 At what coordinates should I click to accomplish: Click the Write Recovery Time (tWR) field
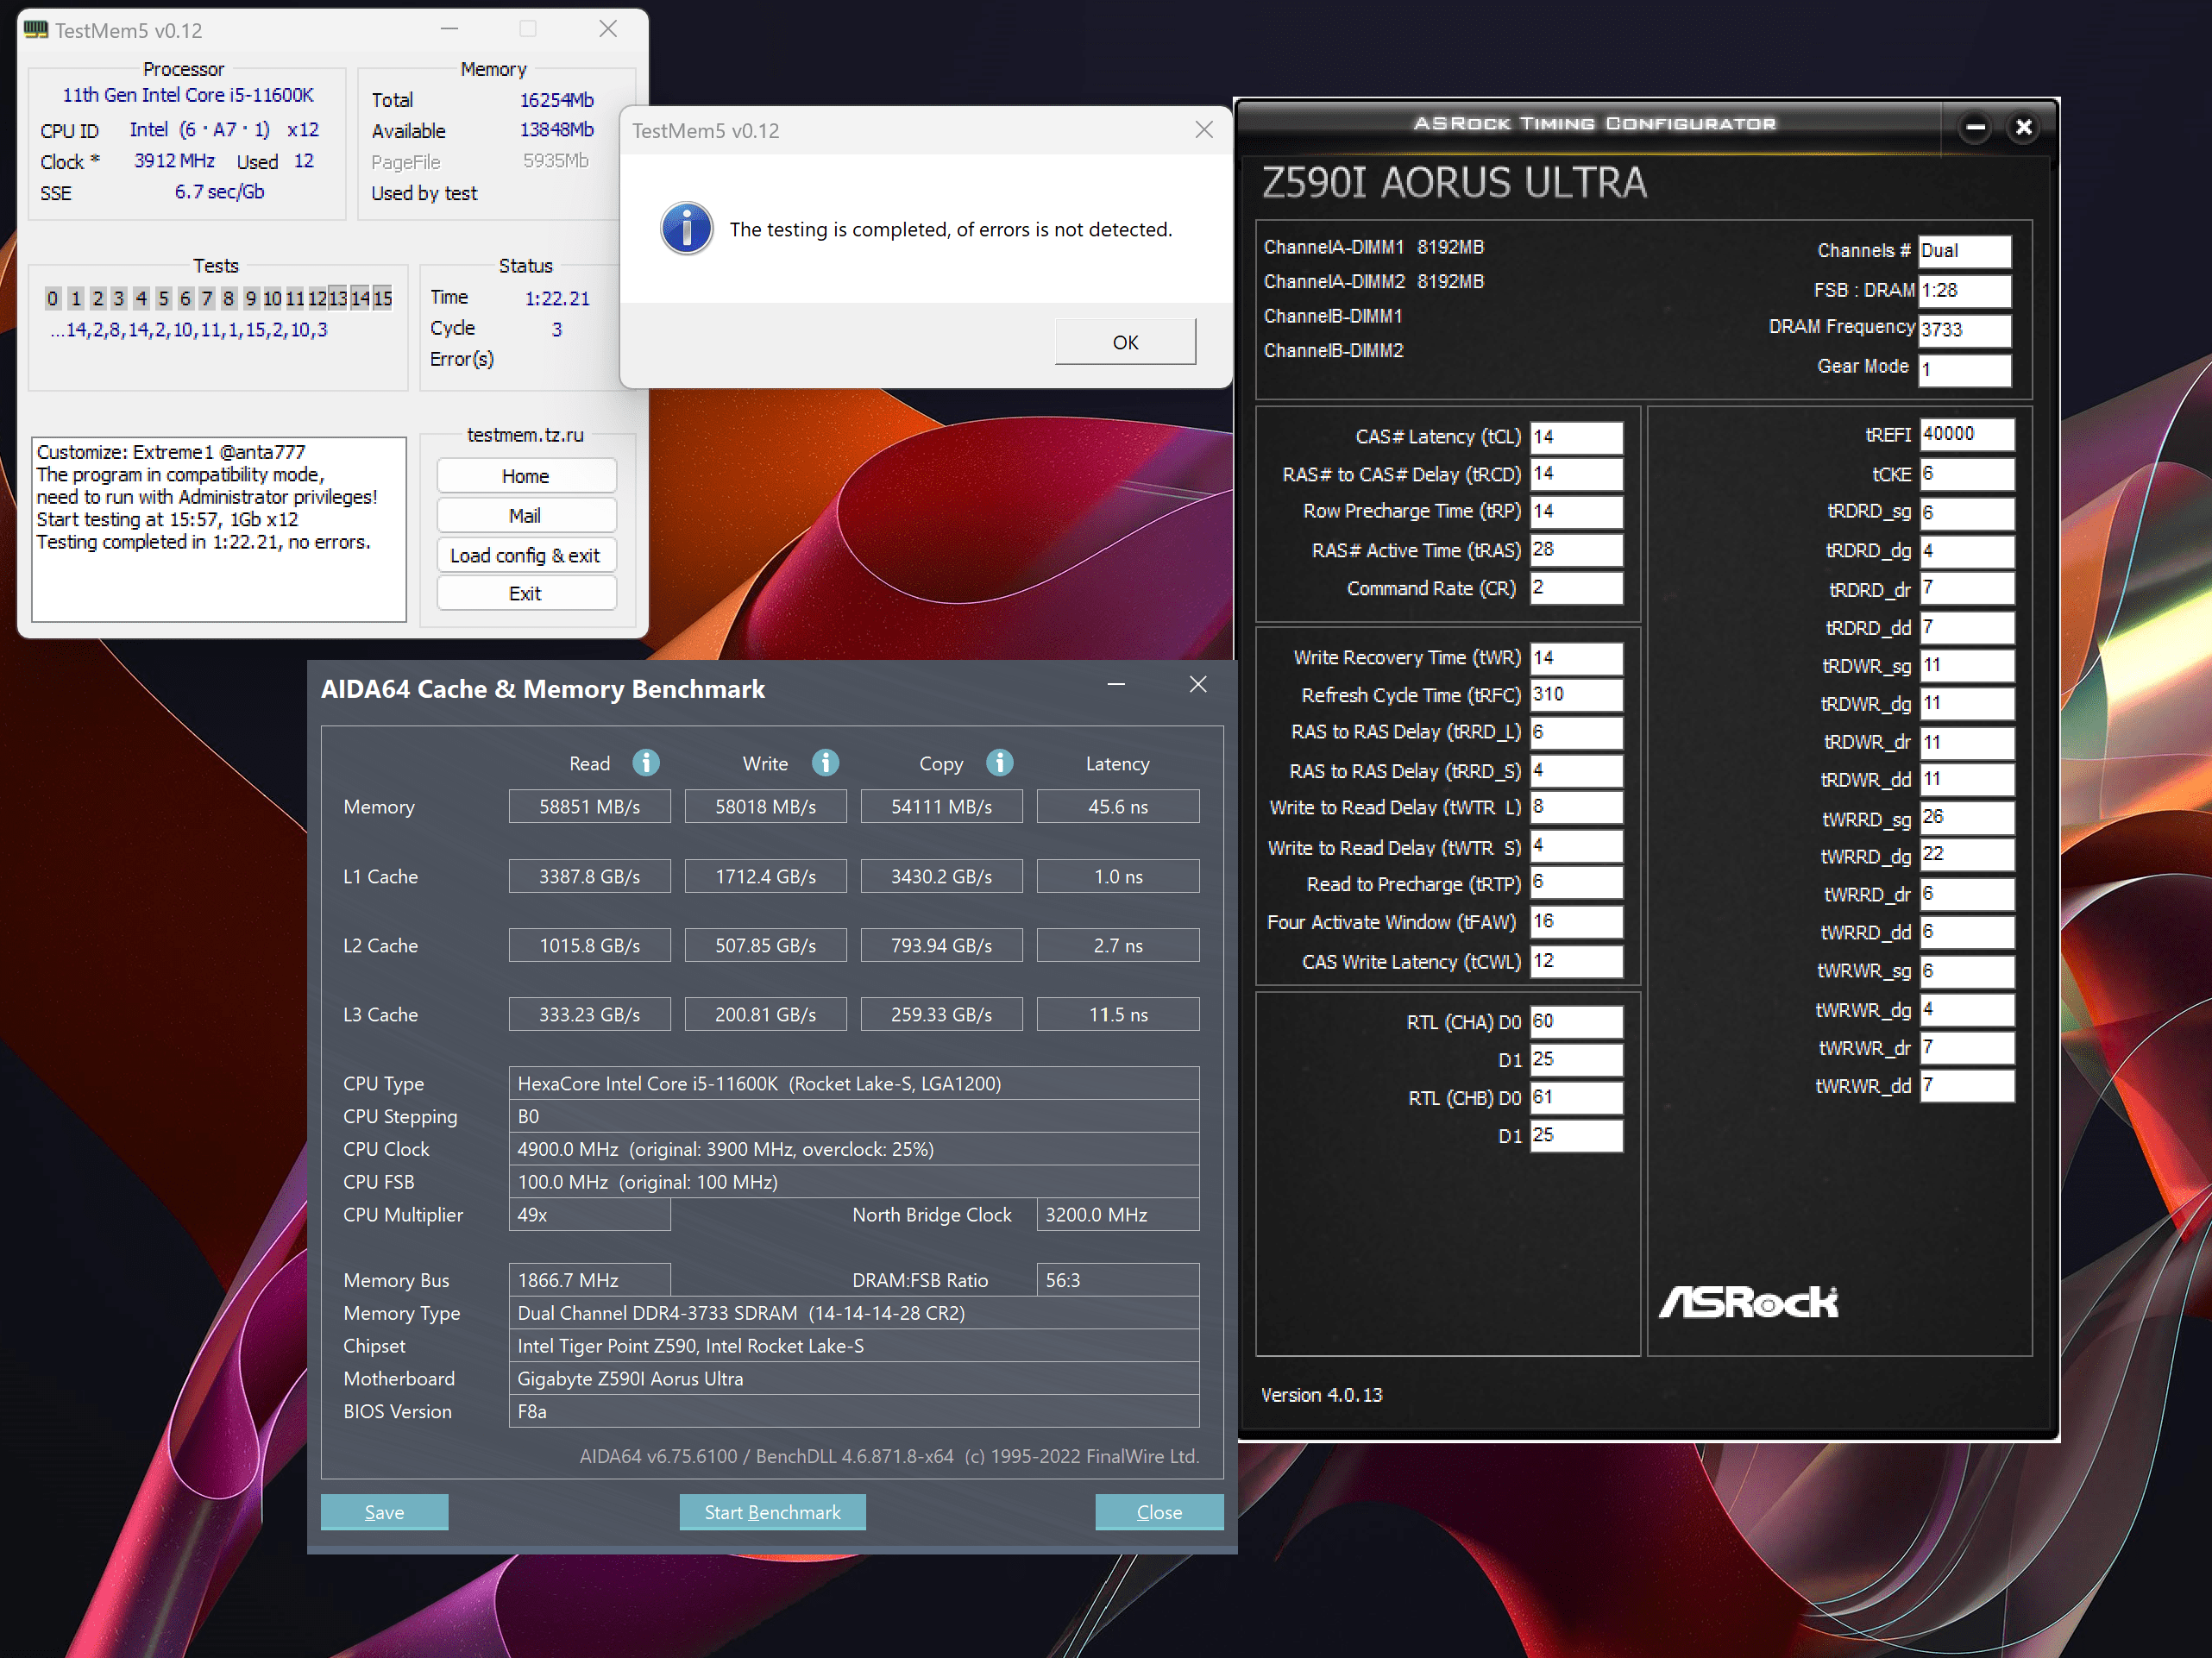point(1576,658)
